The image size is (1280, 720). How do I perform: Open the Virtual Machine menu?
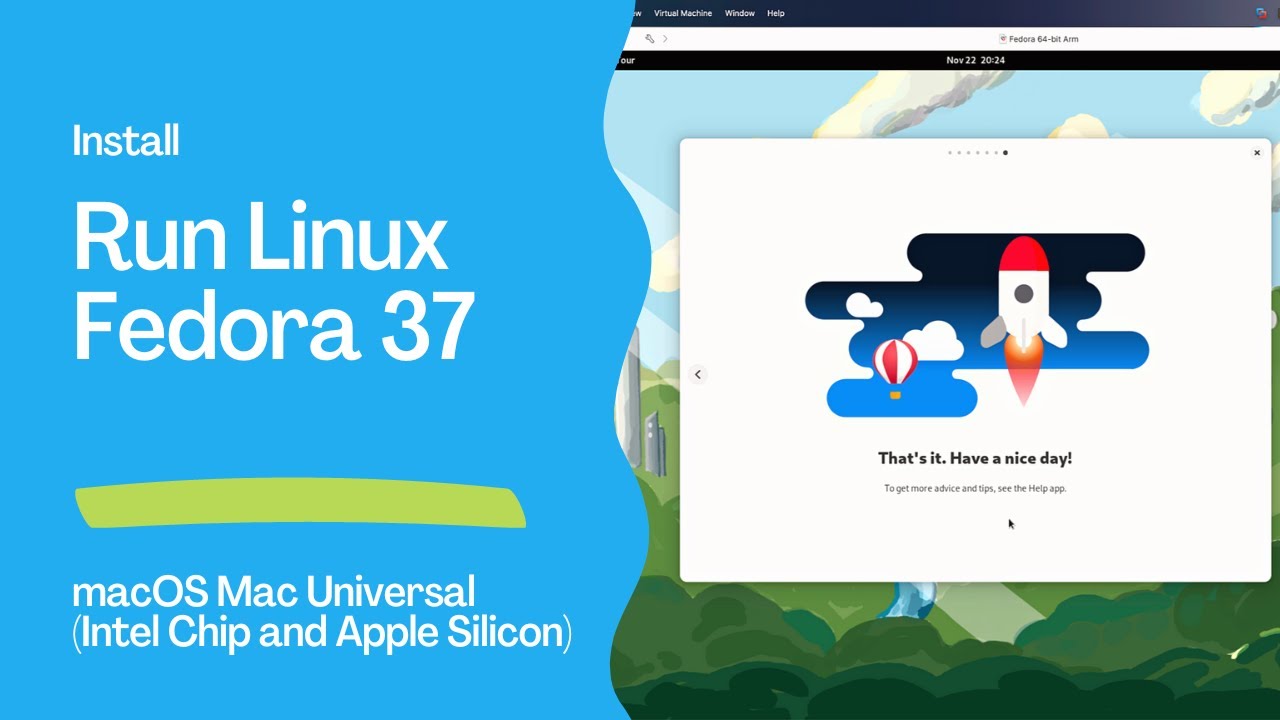click(682, 13)
